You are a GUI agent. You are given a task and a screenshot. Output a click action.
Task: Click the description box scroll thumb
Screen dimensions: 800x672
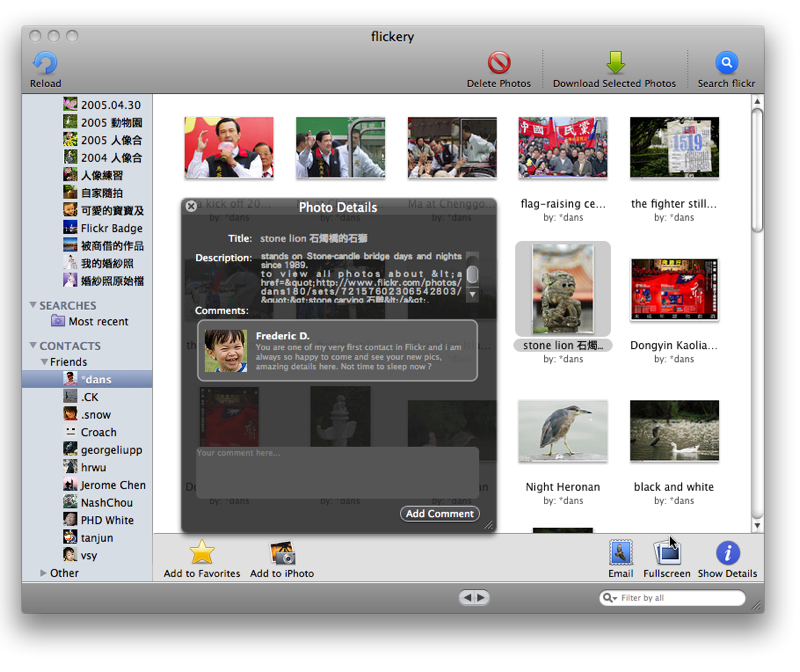click(472, 273)
